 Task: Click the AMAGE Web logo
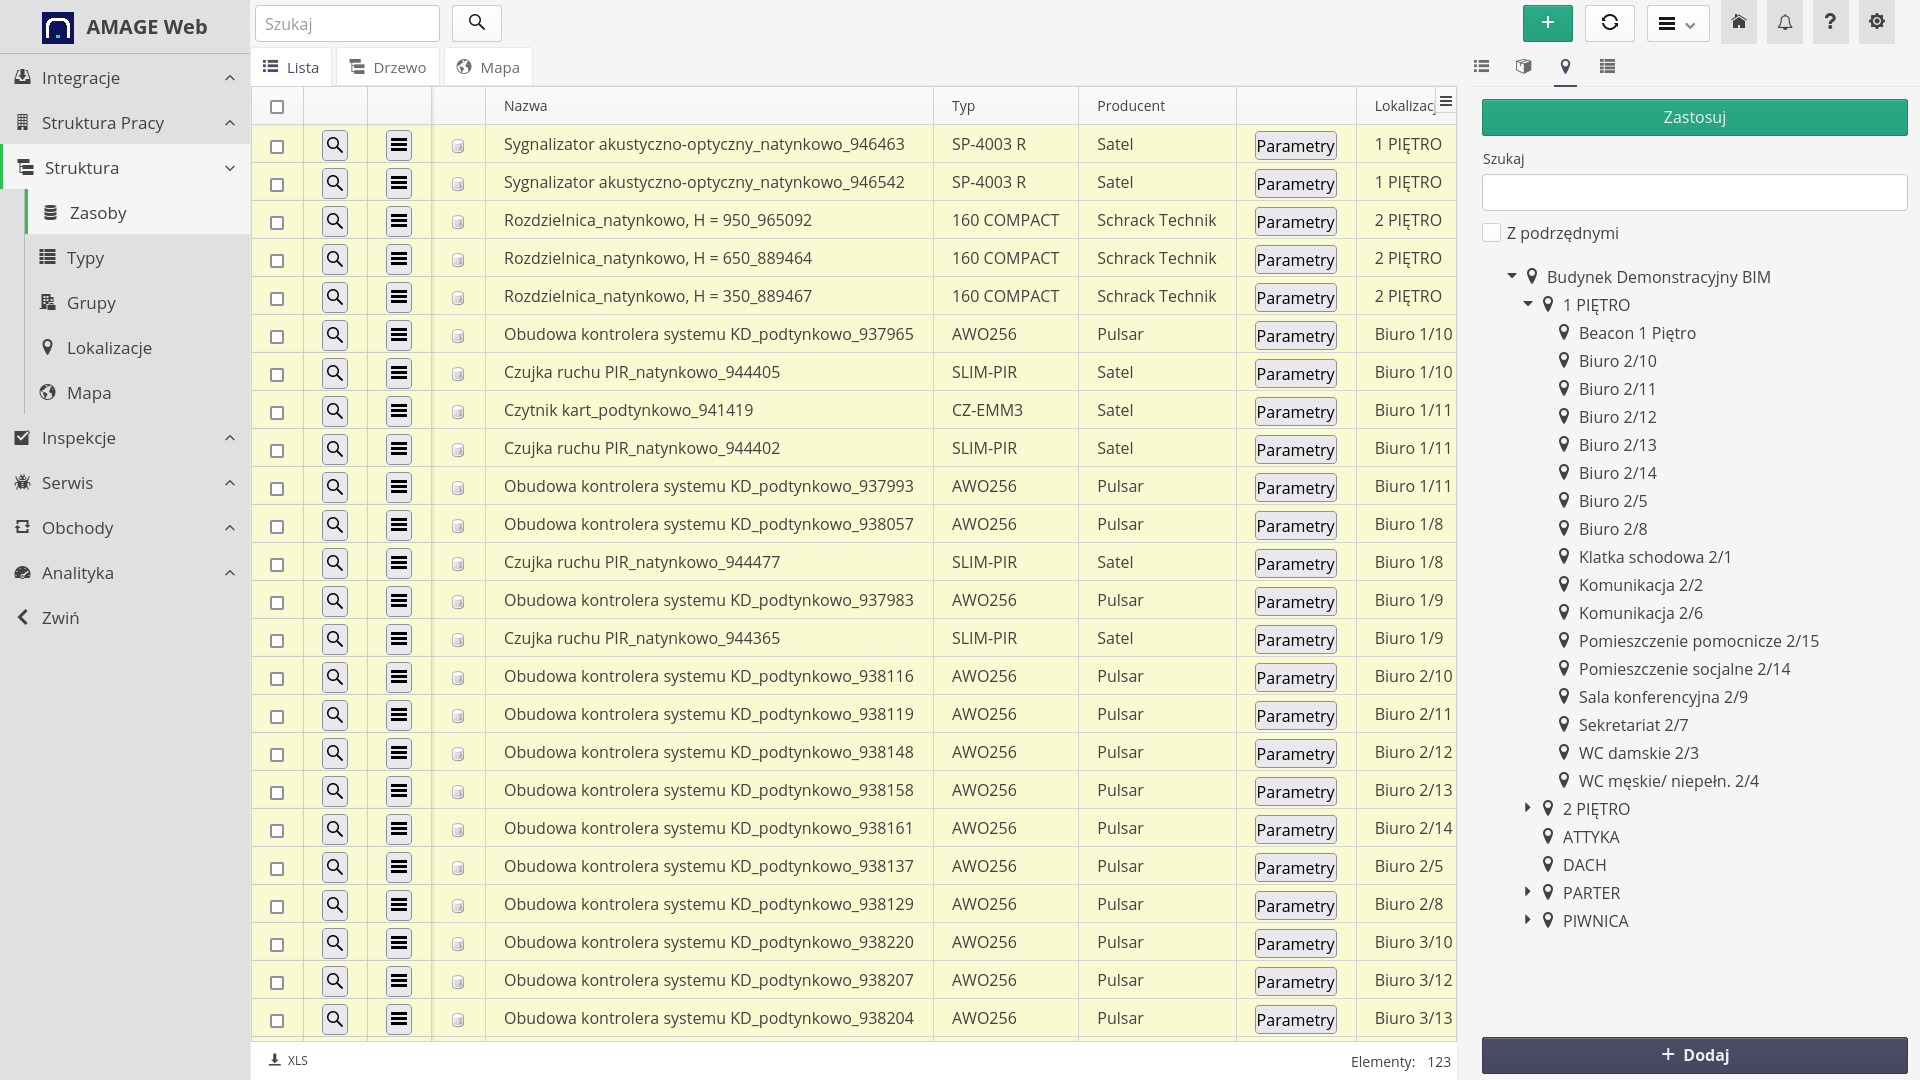tap(125, 27)
